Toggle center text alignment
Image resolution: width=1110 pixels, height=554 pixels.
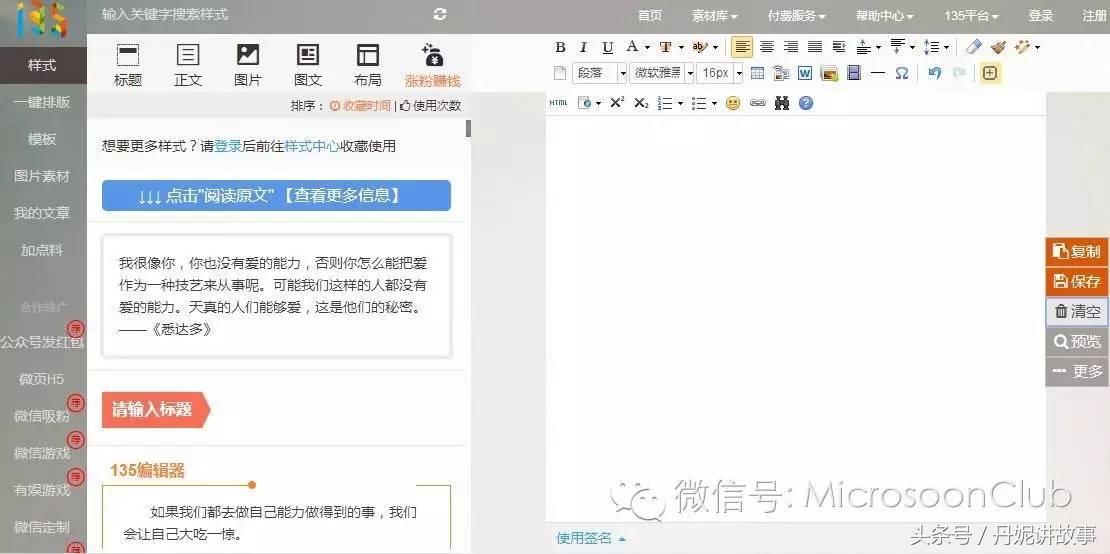tap(767, 47)
